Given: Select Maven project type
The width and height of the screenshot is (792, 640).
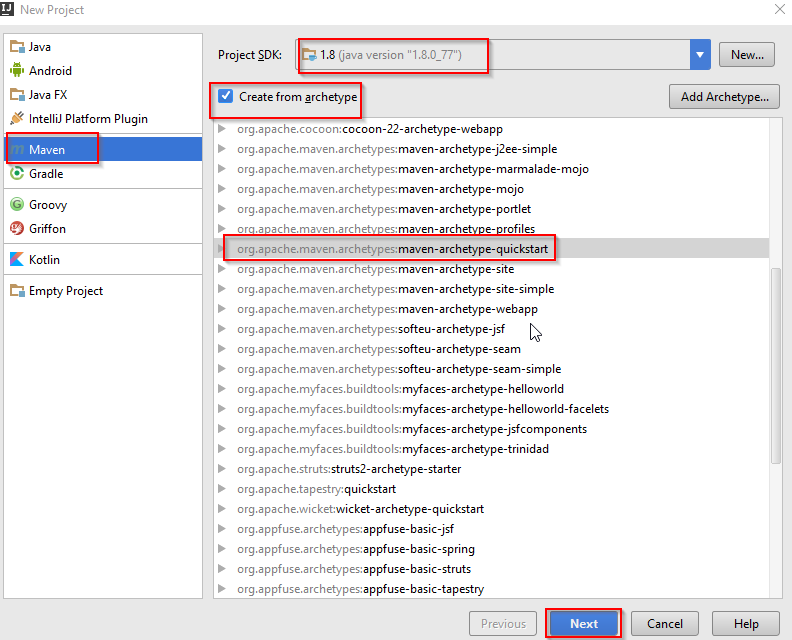Looking at the screenshot, I should (x=103, y=150).
